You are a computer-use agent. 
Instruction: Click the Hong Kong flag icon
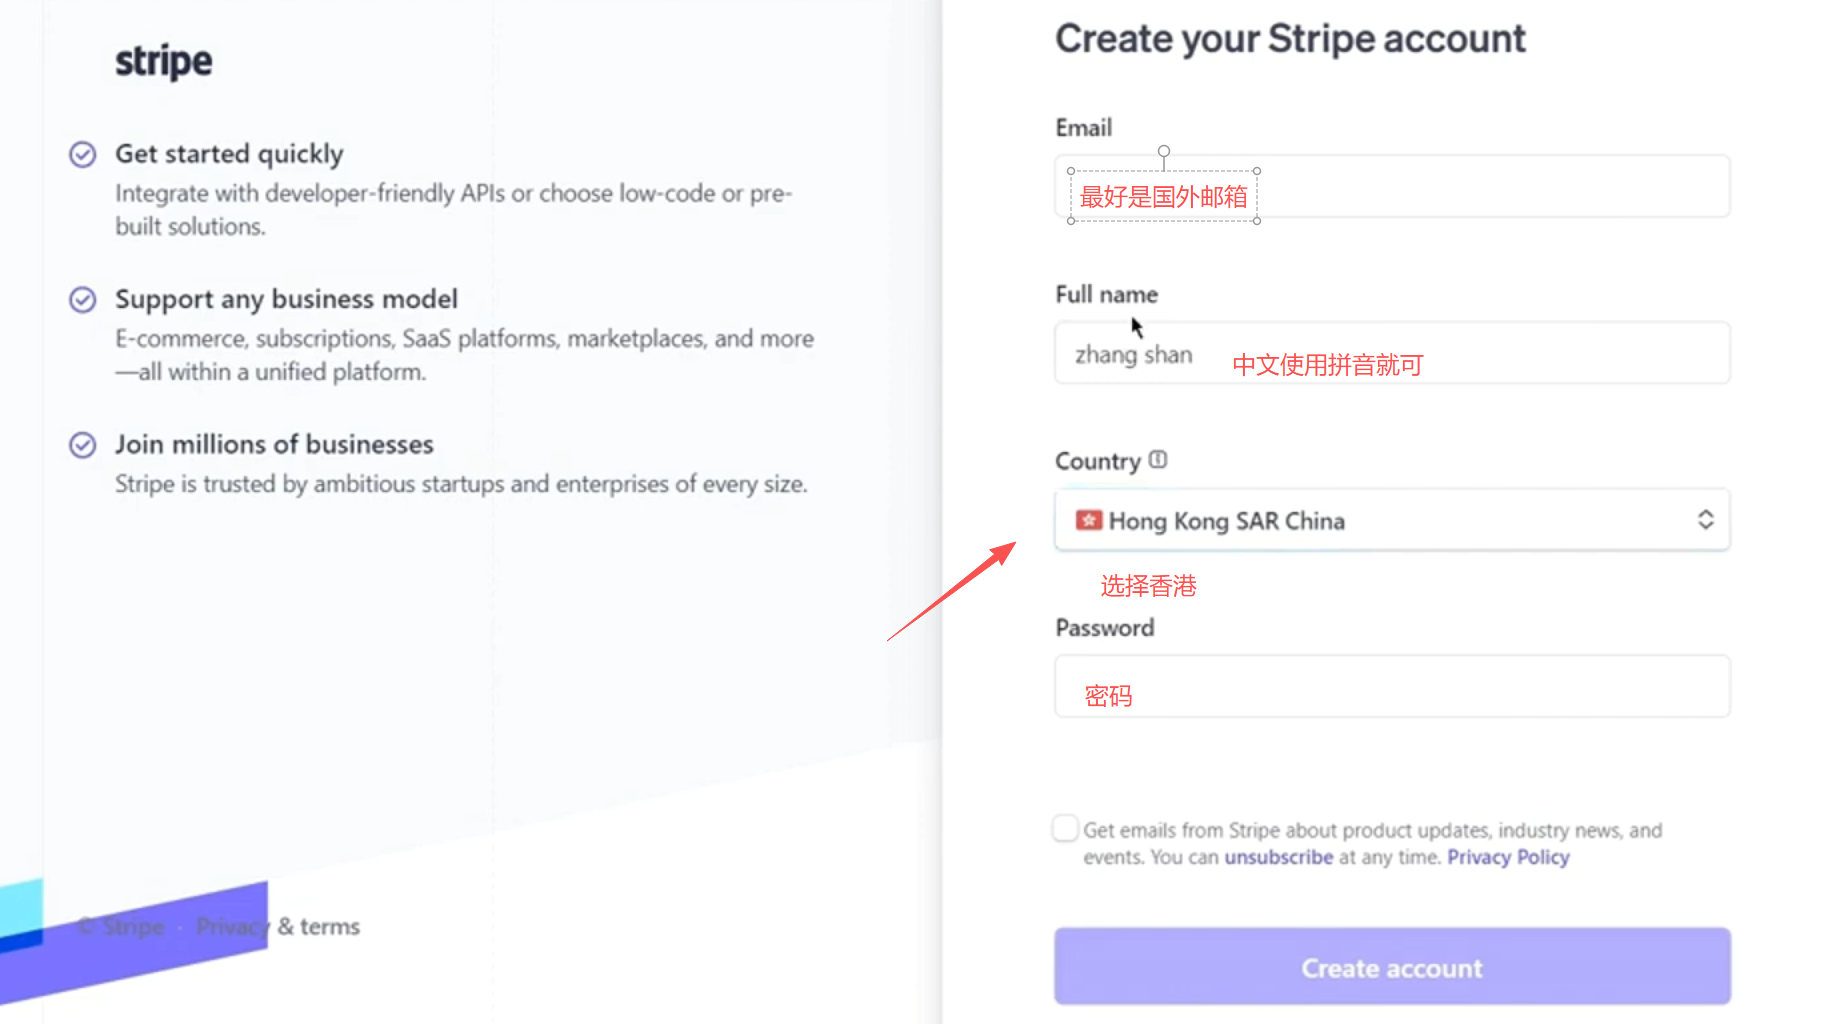coord(1088,521)
